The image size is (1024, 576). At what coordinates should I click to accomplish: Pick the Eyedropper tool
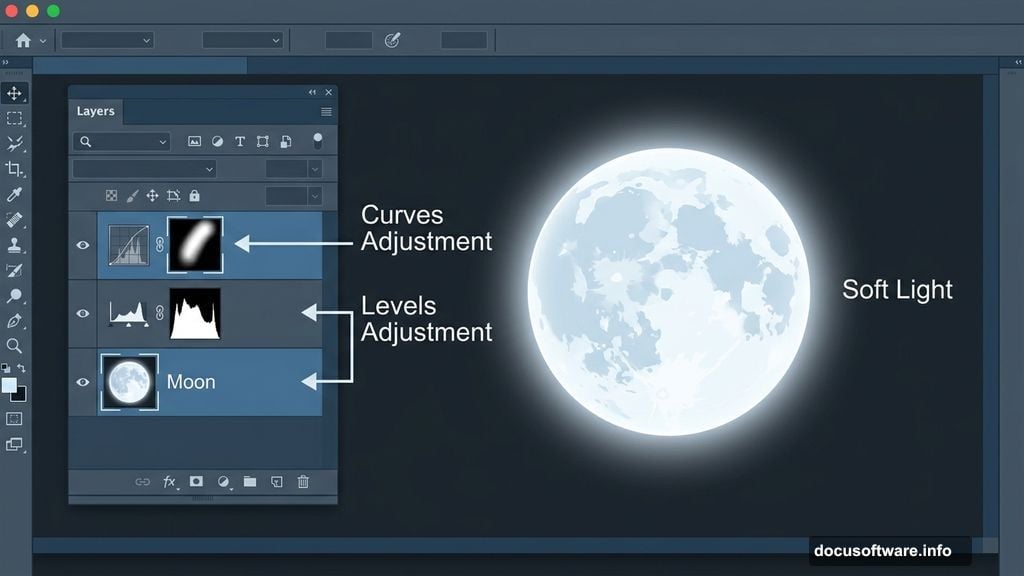tap(14, 195)
